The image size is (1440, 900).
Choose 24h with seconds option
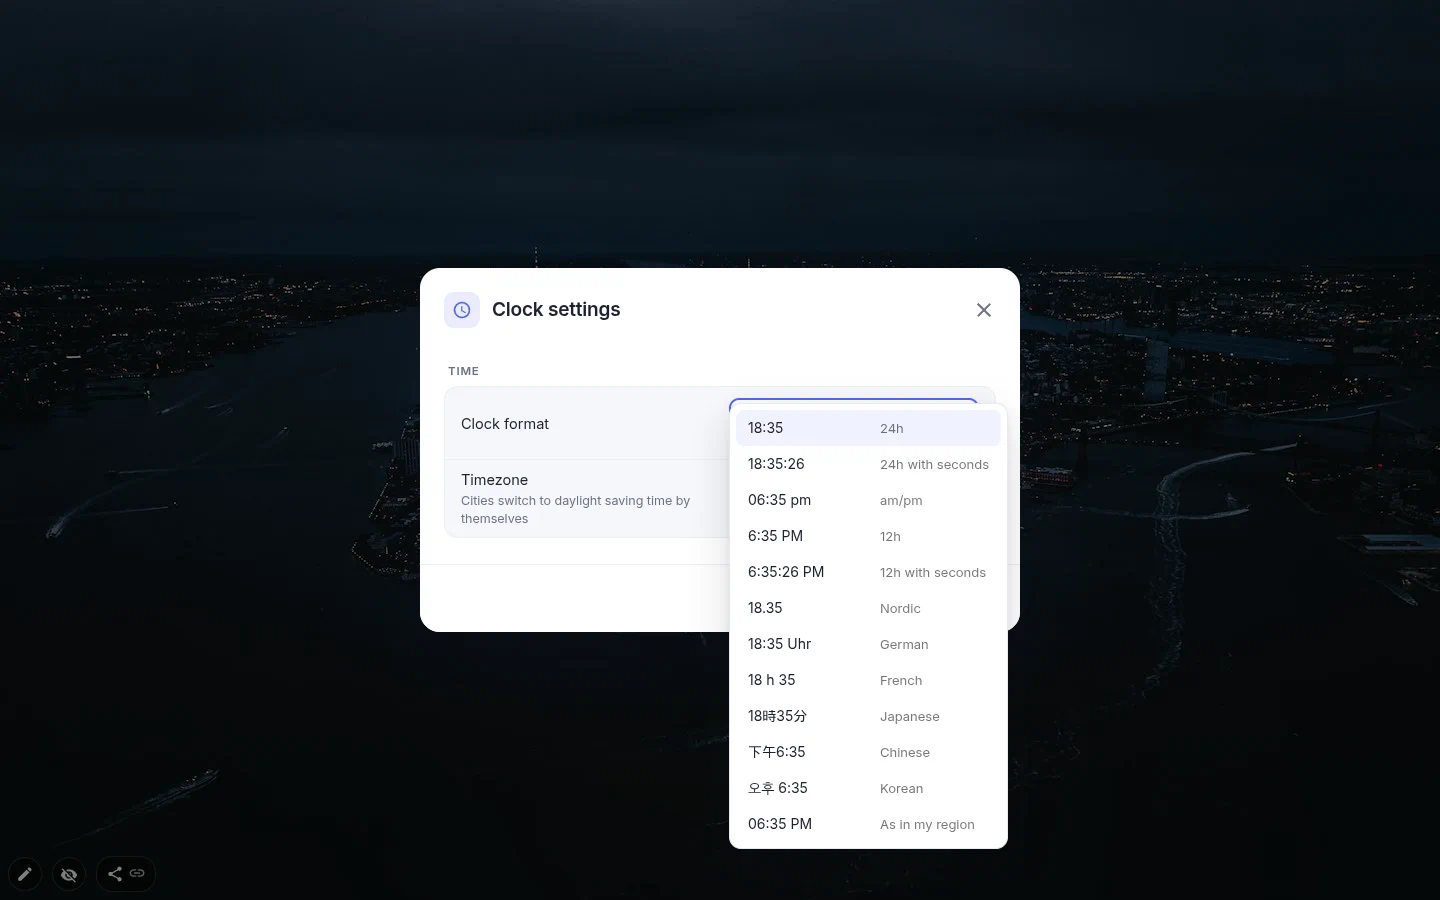[x=868, y=464]
